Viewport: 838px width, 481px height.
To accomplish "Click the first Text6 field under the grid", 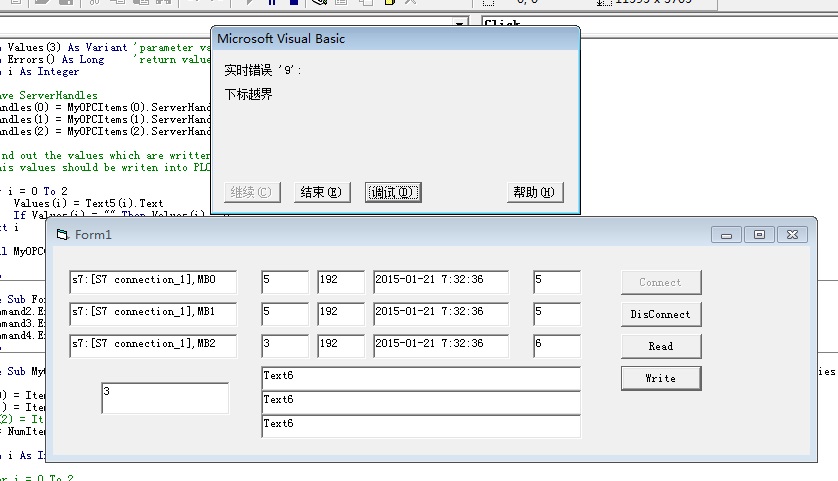I will tap(421, 378).
